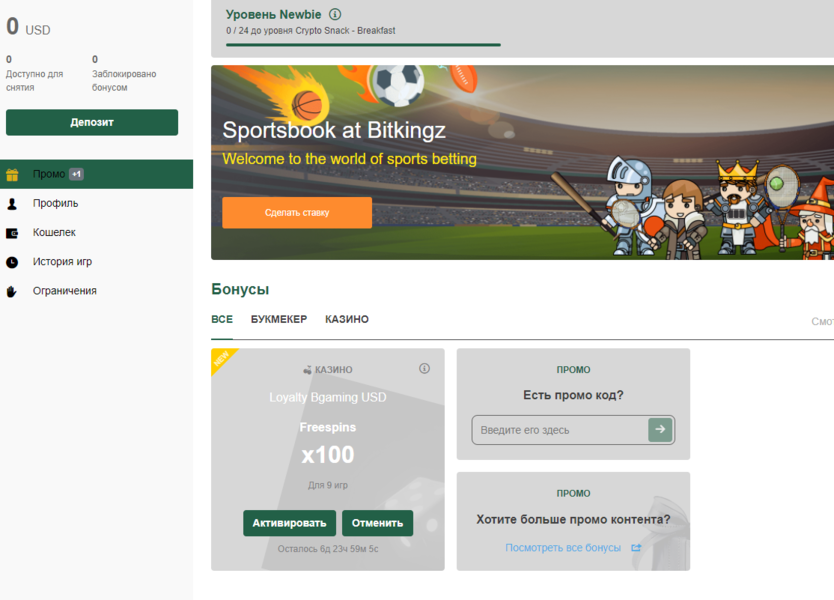Cancel the Loyalty Bgaming bonus with Отменить
Viewport: 834px width, 600px height.
click(377, 523)
